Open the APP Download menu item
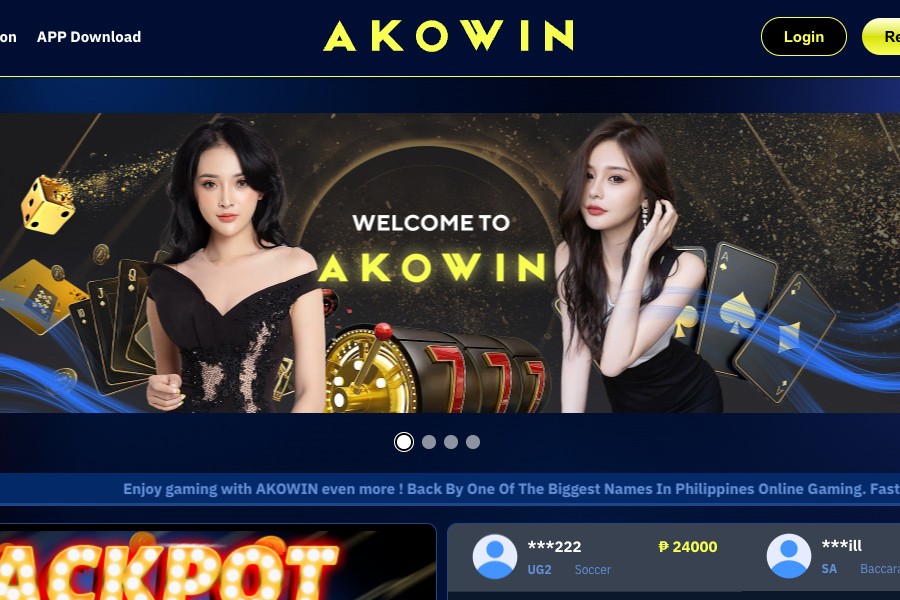 click(x=89, y=37)
